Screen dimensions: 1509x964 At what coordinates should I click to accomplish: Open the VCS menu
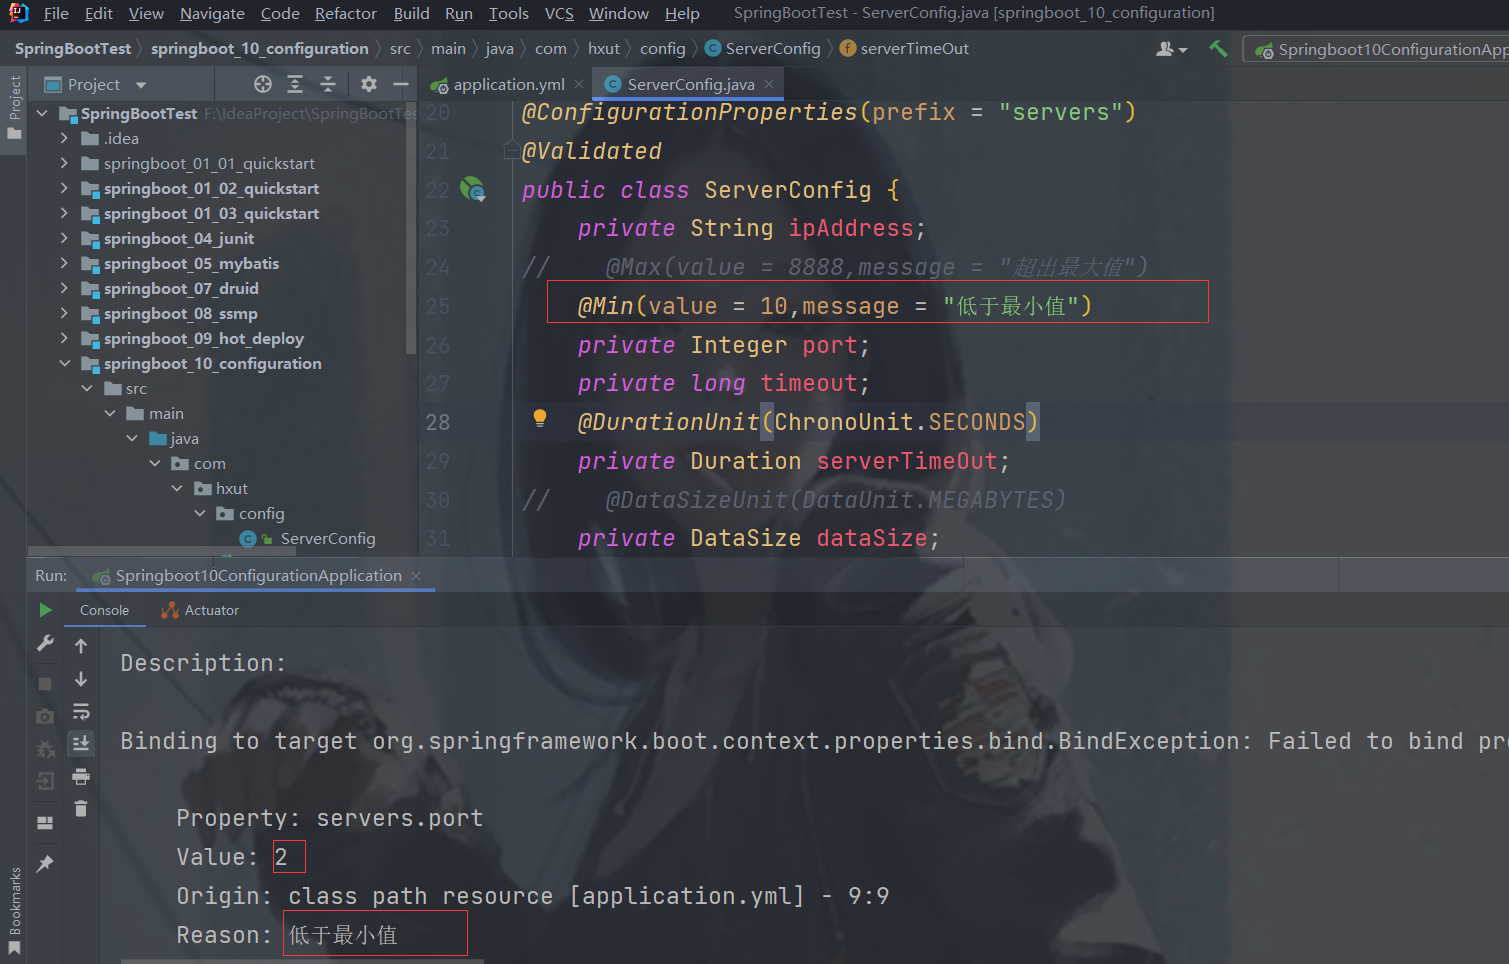[x=559, y=13]
